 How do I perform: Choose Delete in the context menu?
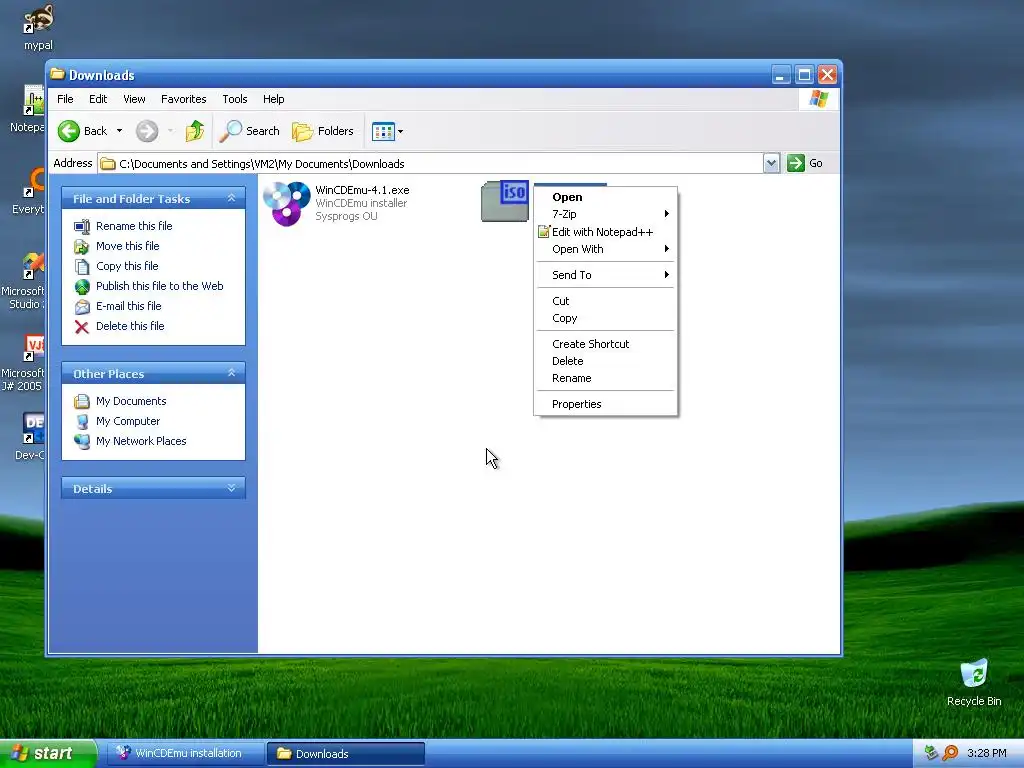pyautogui.click(x=605, y=361)
